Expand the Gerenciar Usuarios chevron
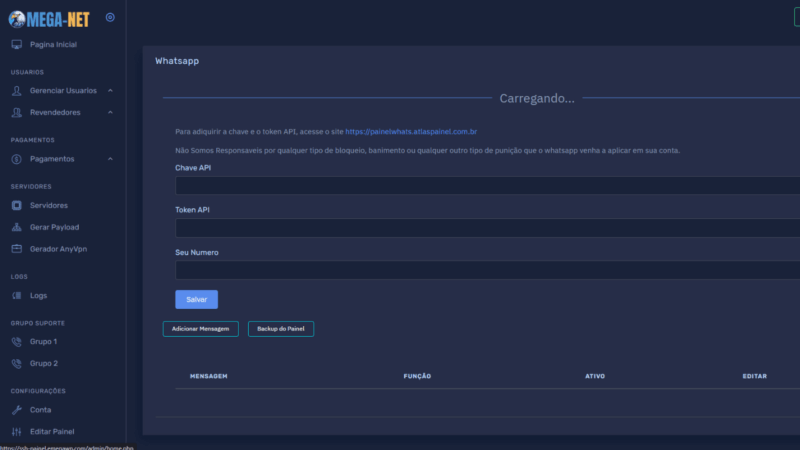The image size is (800, 450). pyautogui.click(x=110, y=91)
